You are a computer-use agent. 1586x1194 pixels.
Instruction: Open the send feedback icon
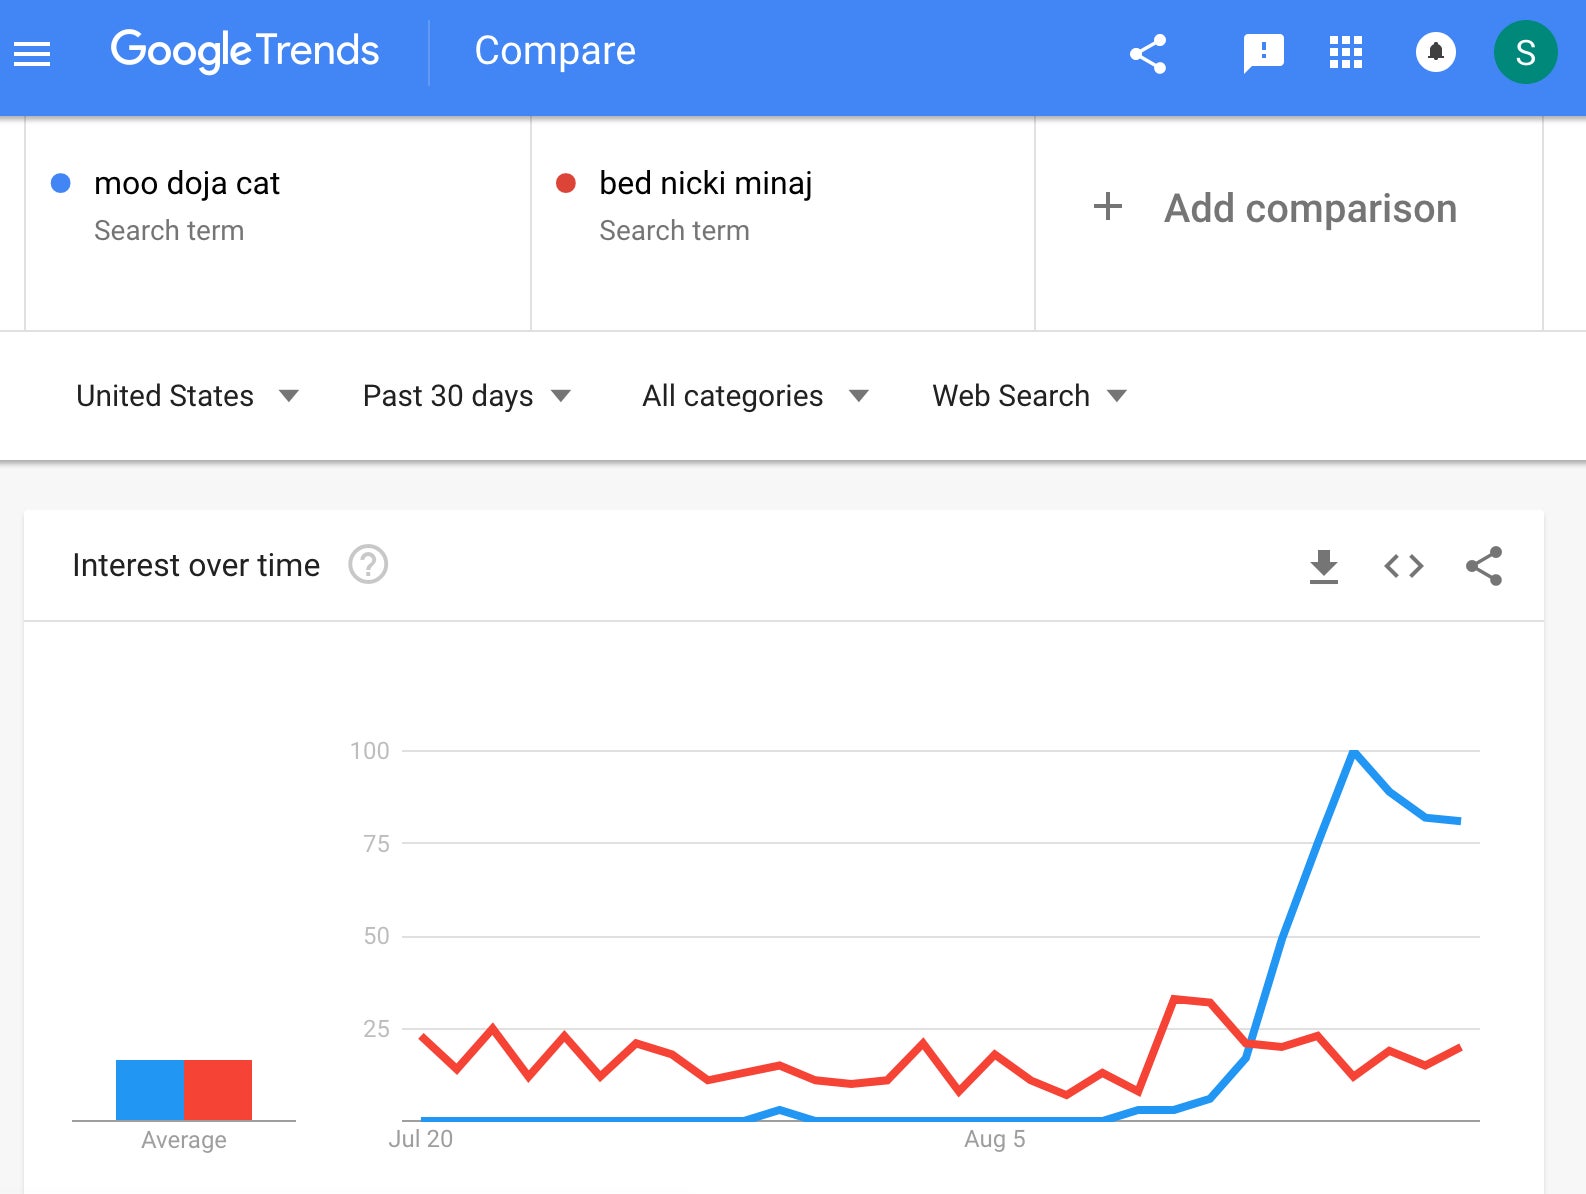(x=1263, y=53)
